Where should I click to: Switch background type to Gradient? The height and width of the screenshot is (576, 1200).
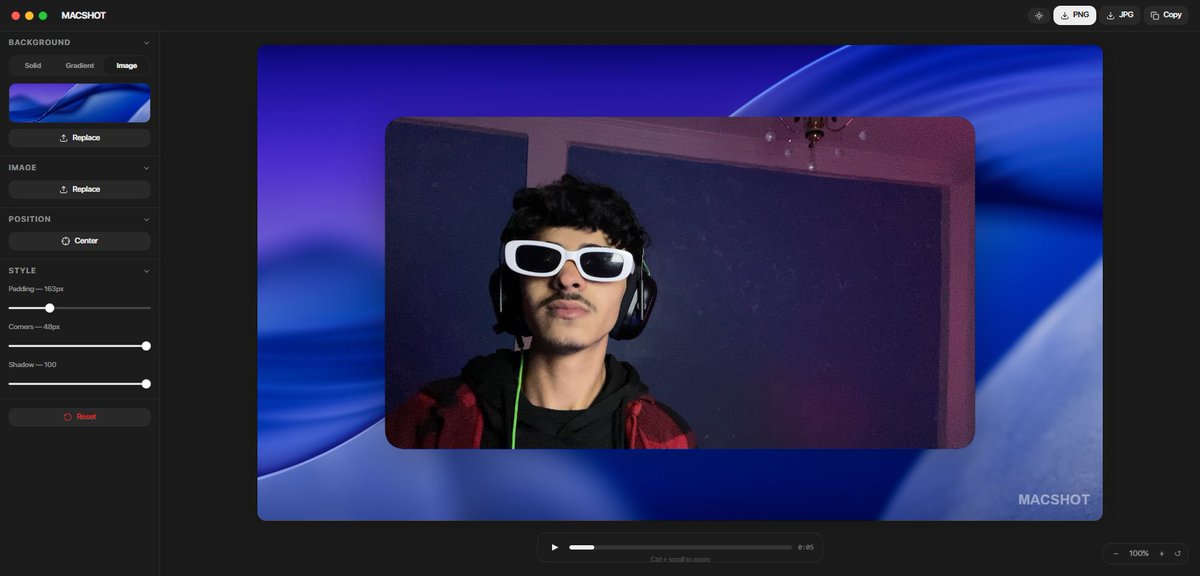[x=80, y=66]
